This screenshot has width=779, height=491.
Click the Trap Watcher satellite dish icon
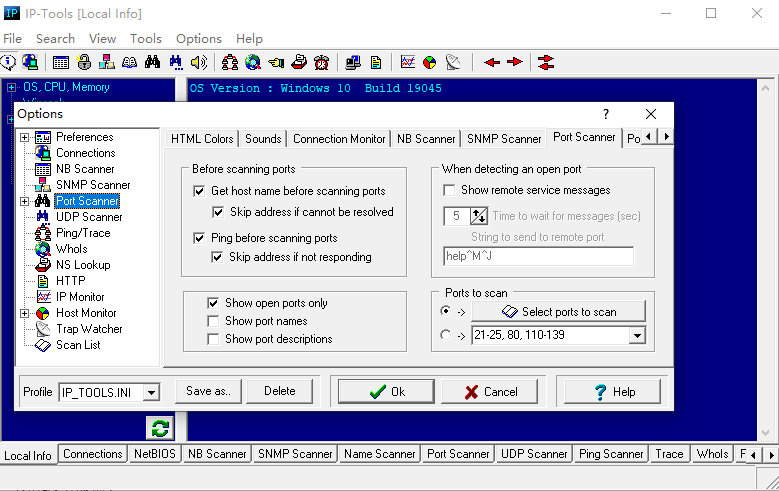pyautogui.click(x=453, y=62)
